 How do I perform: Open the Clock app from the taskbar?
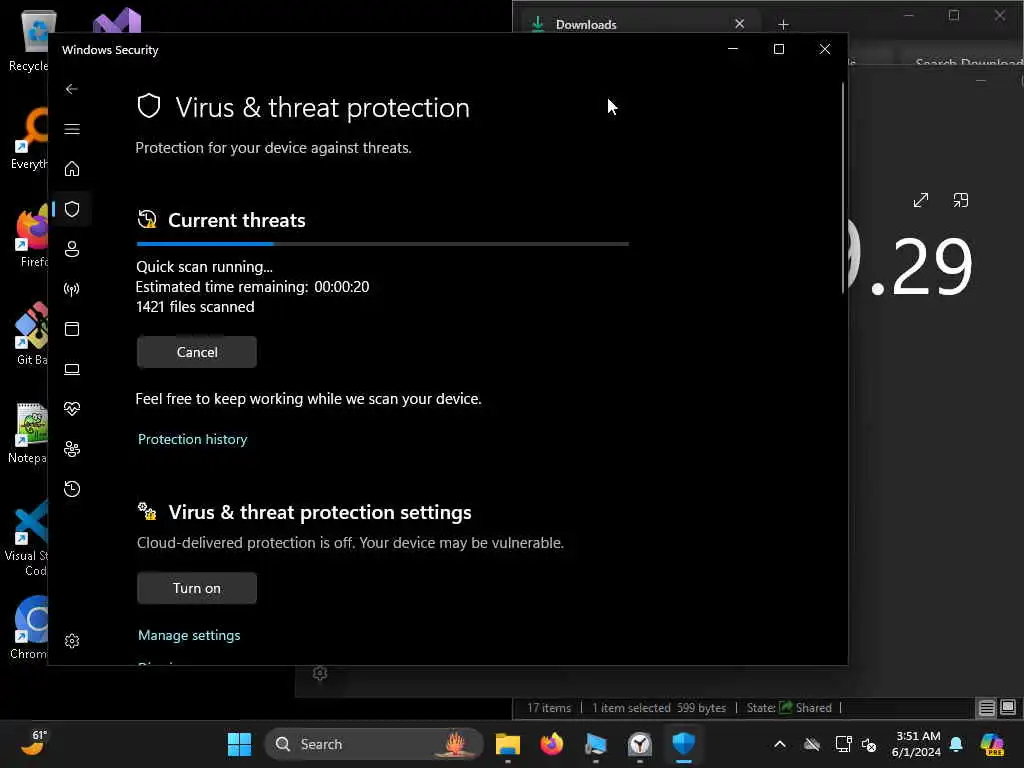pyautogui.click(x=640, y=744)
